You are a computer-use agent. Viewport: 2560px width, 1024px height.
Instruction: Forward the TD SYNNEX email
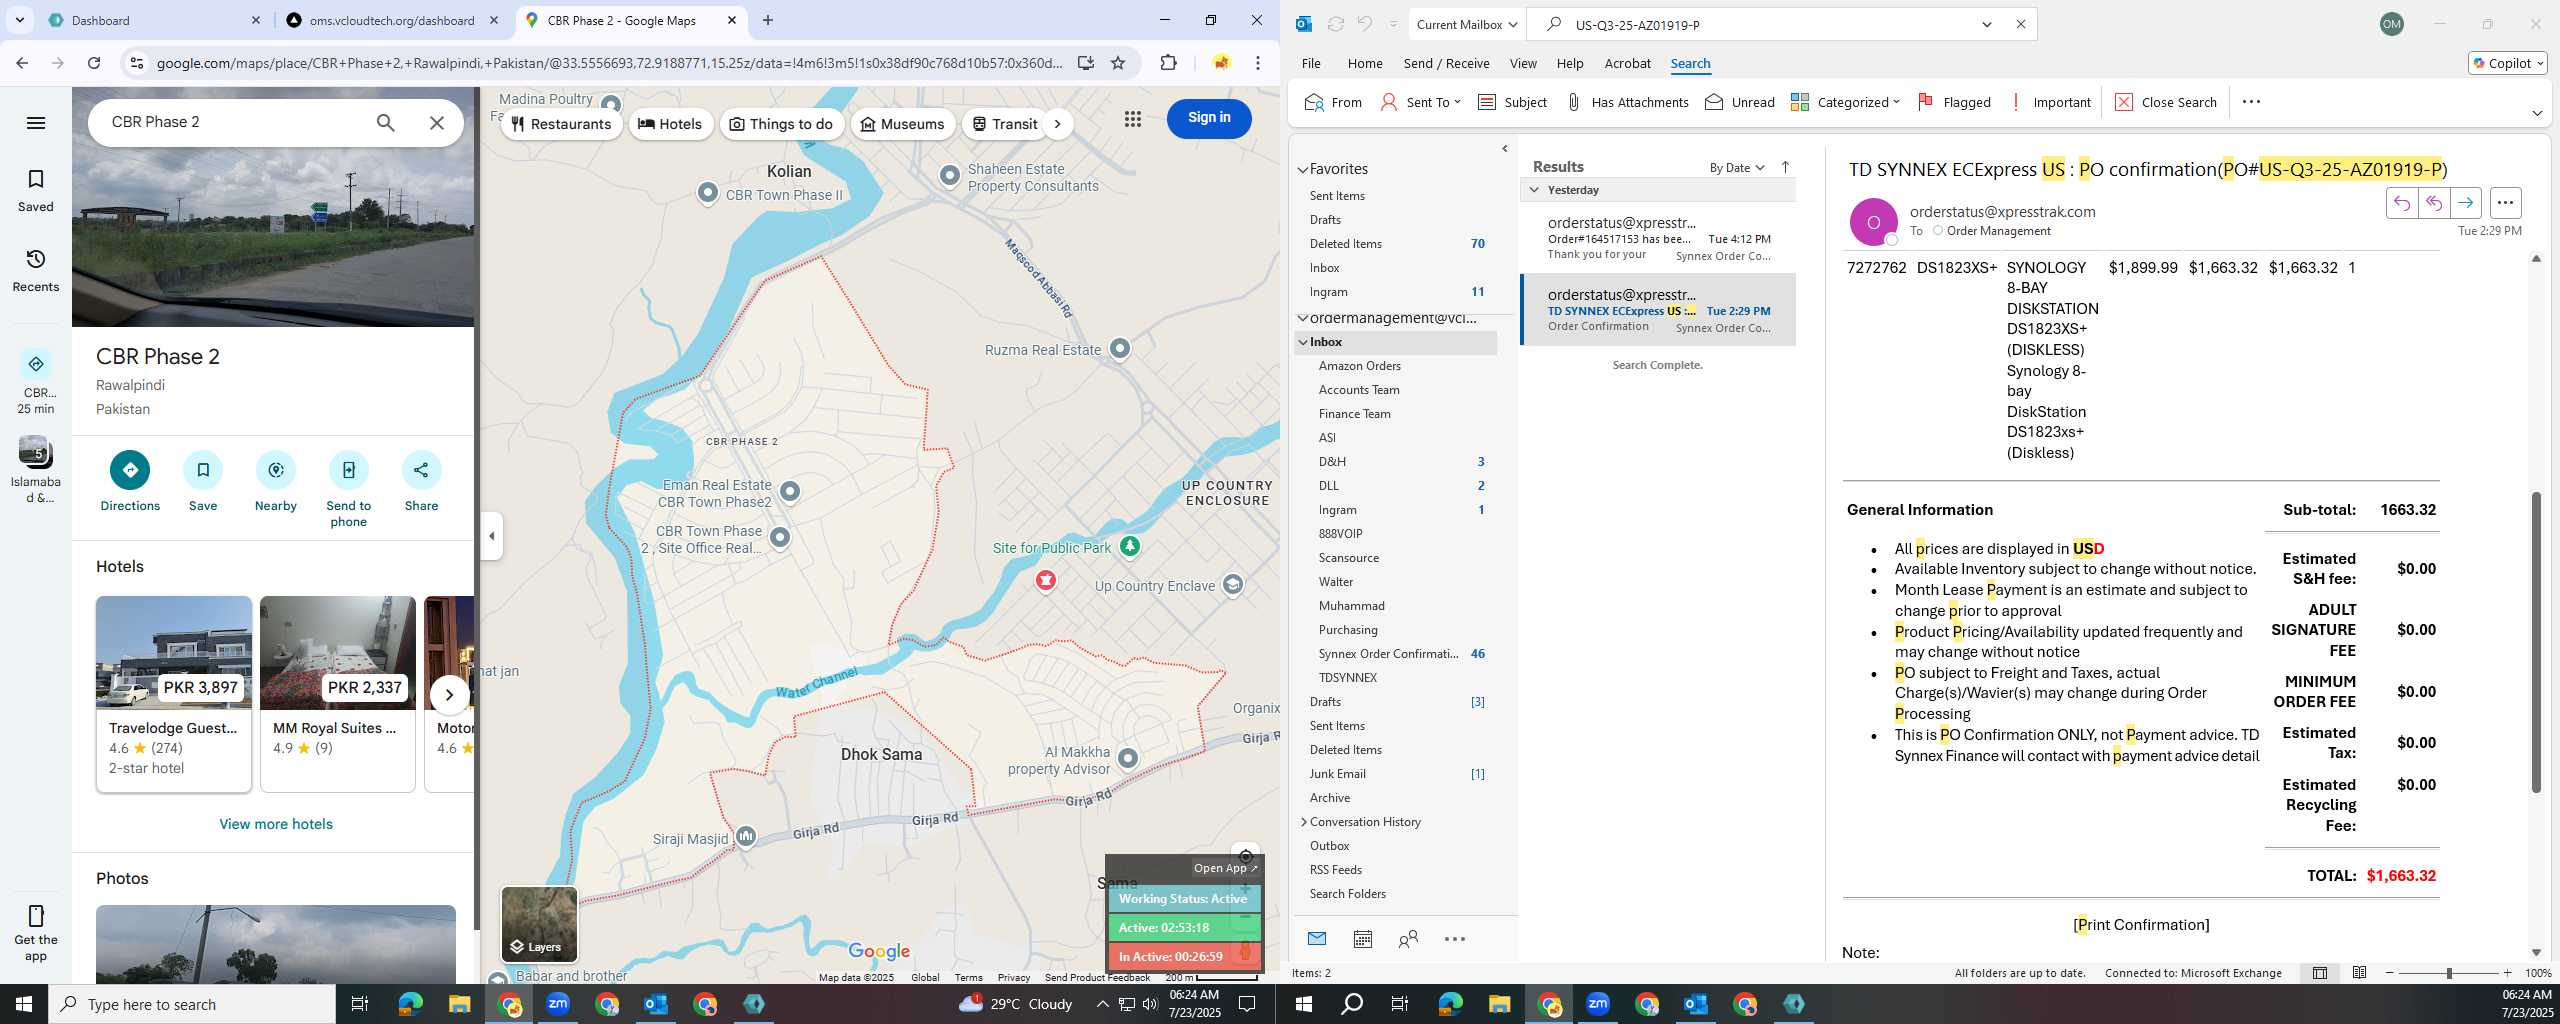click(2465, 203)
